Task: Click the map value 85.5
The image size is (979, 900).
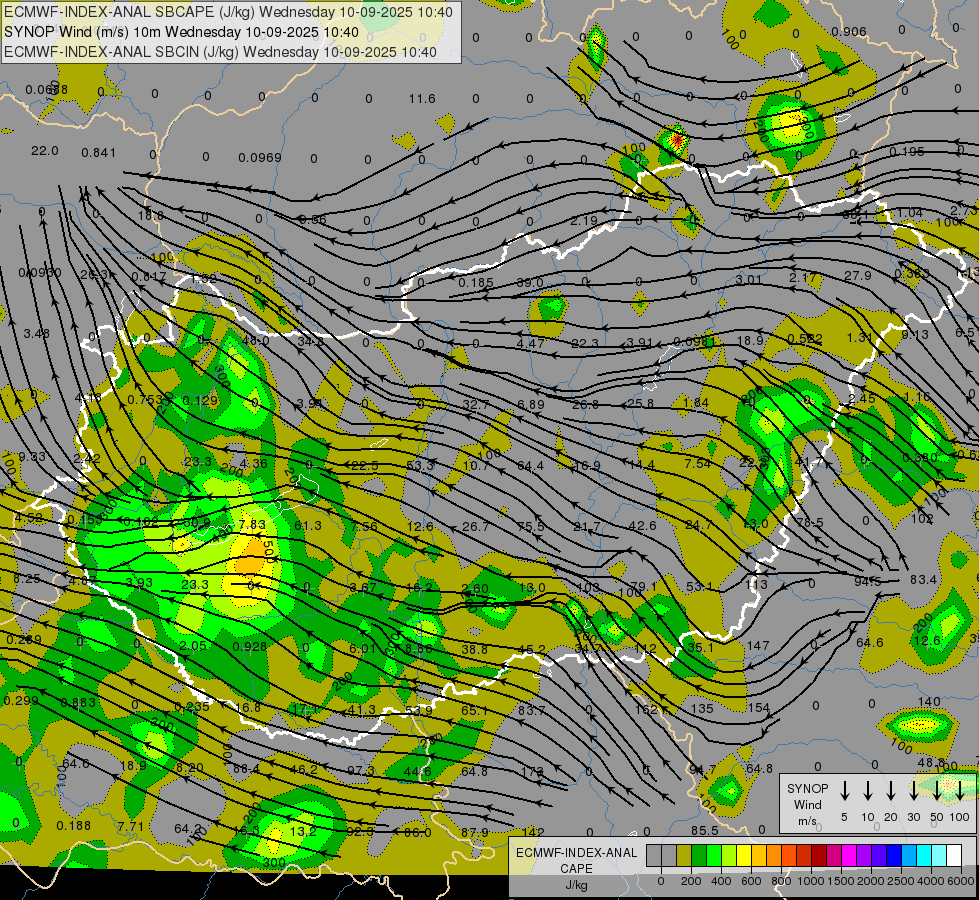Action: (704, 831)
